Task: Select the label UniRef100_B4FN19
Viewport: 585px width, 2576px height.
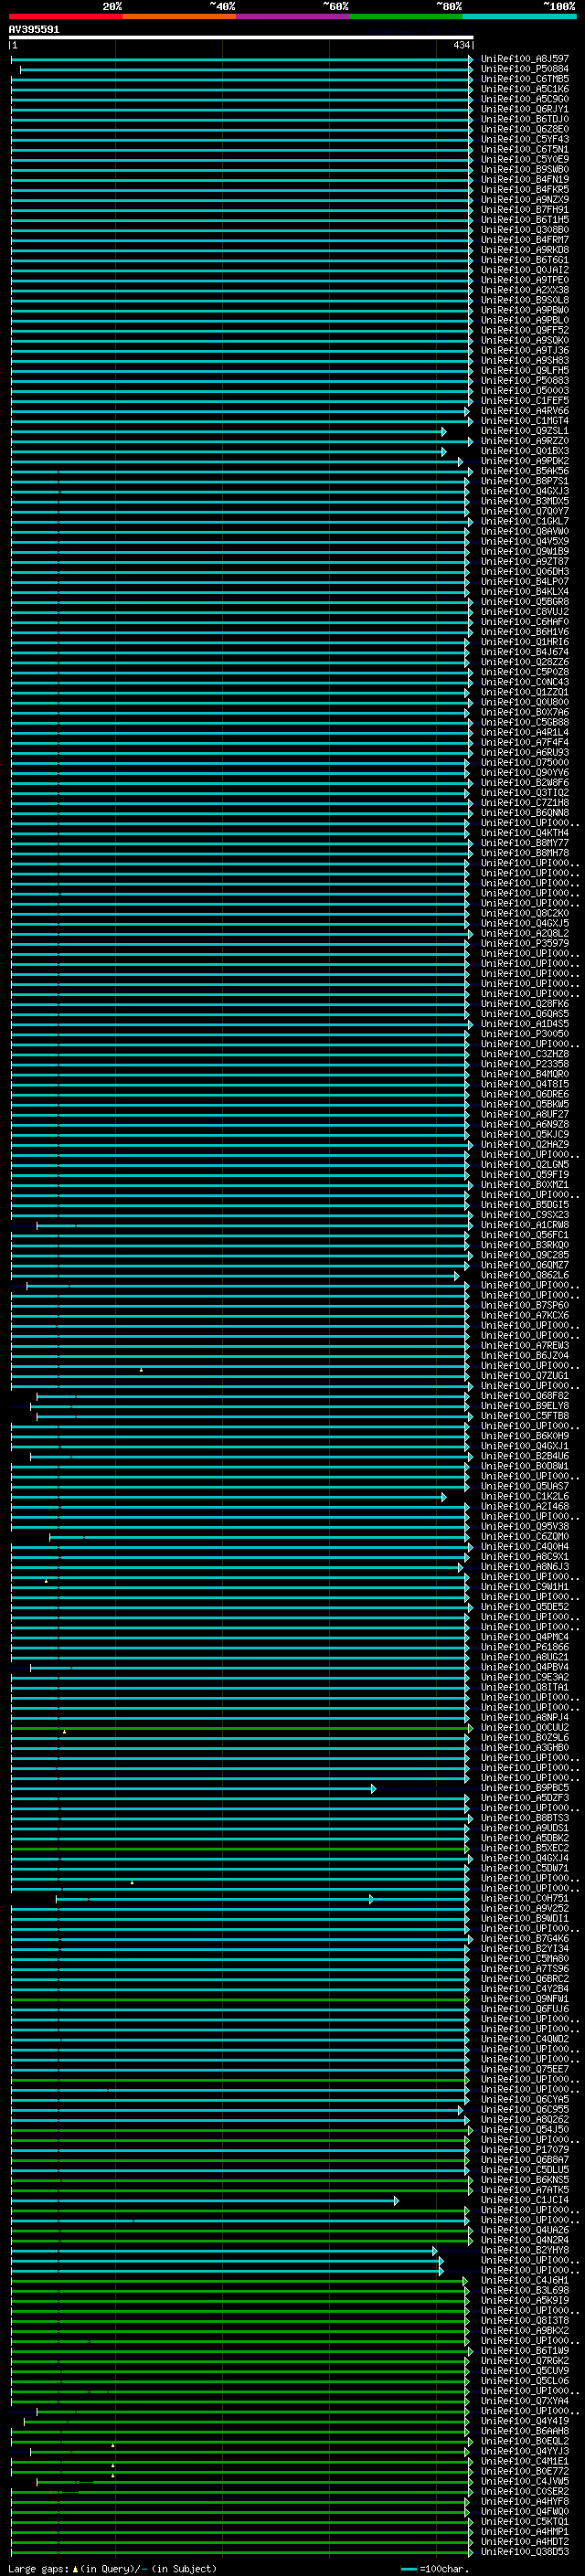Action: tap(524, 180)
